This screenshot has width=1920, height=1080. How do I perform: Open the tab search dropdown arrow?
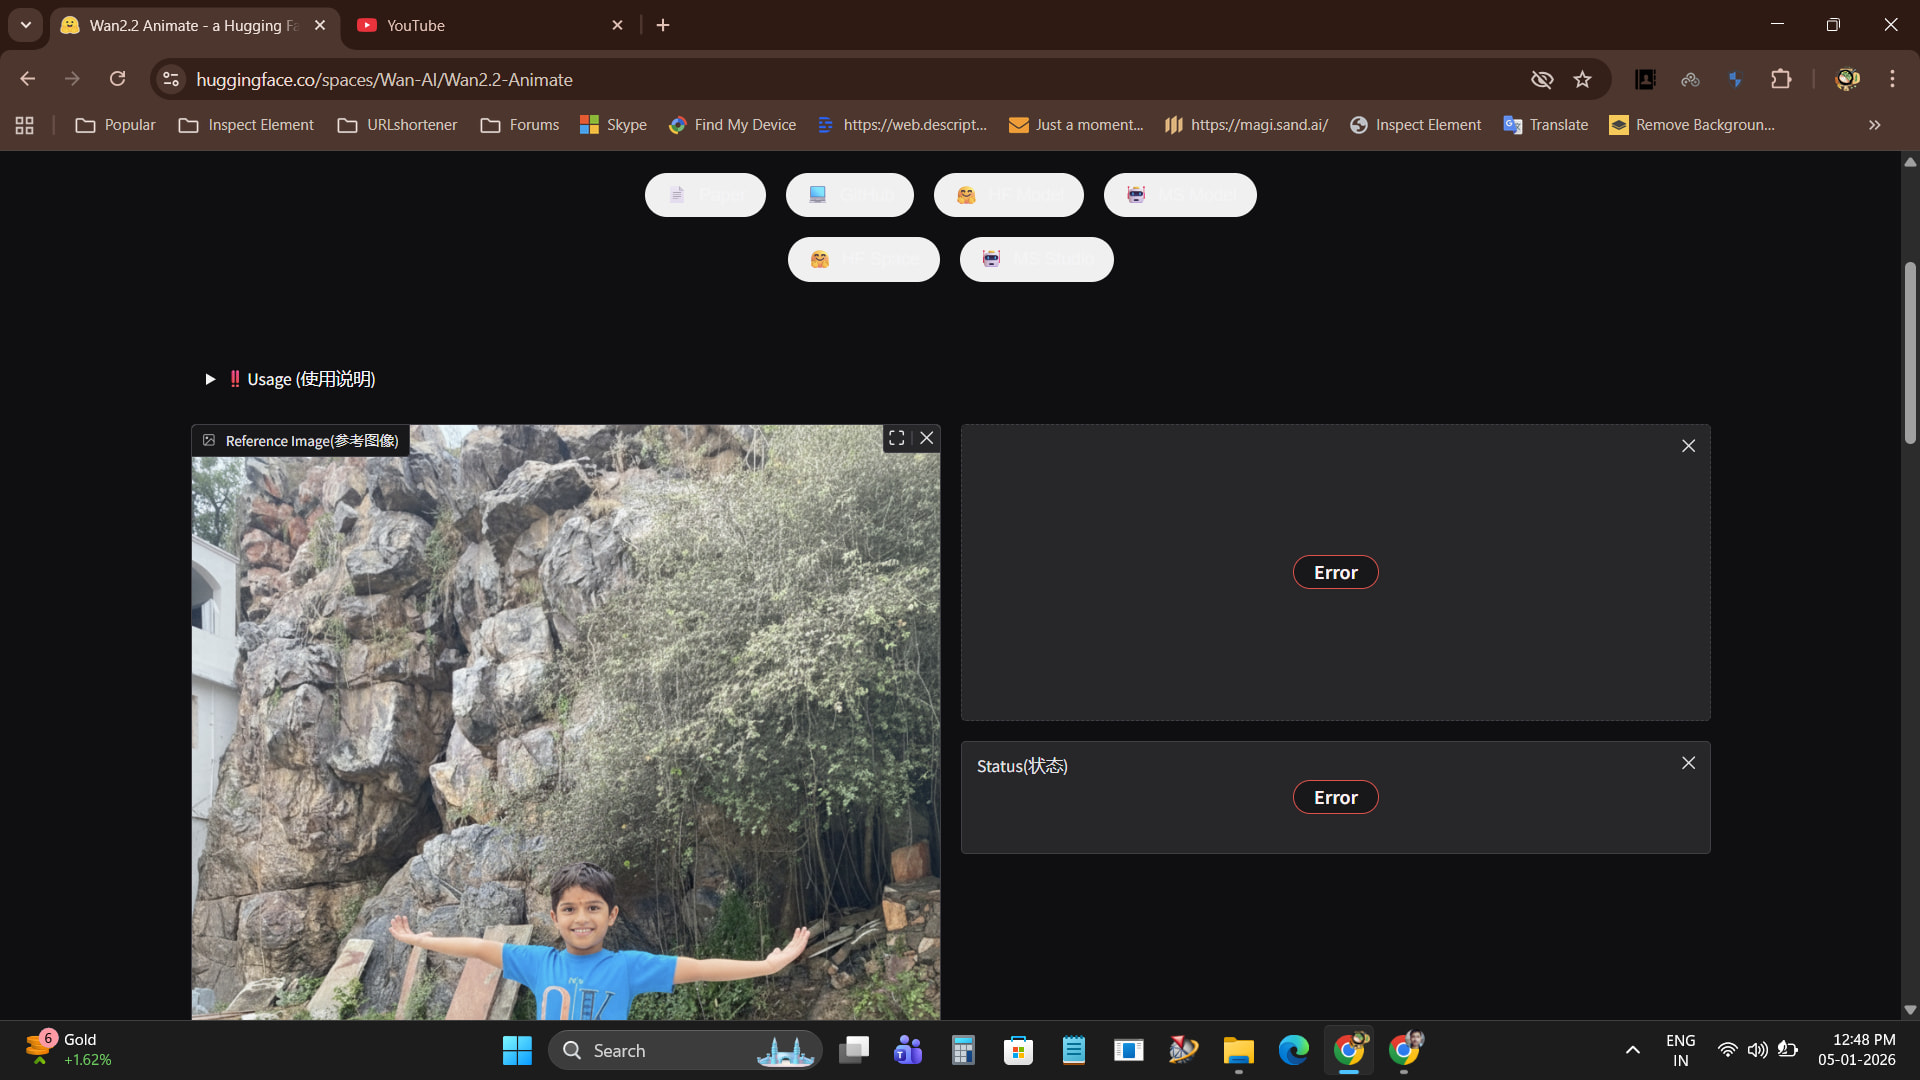pyautogui.click(x=26, y=25)
